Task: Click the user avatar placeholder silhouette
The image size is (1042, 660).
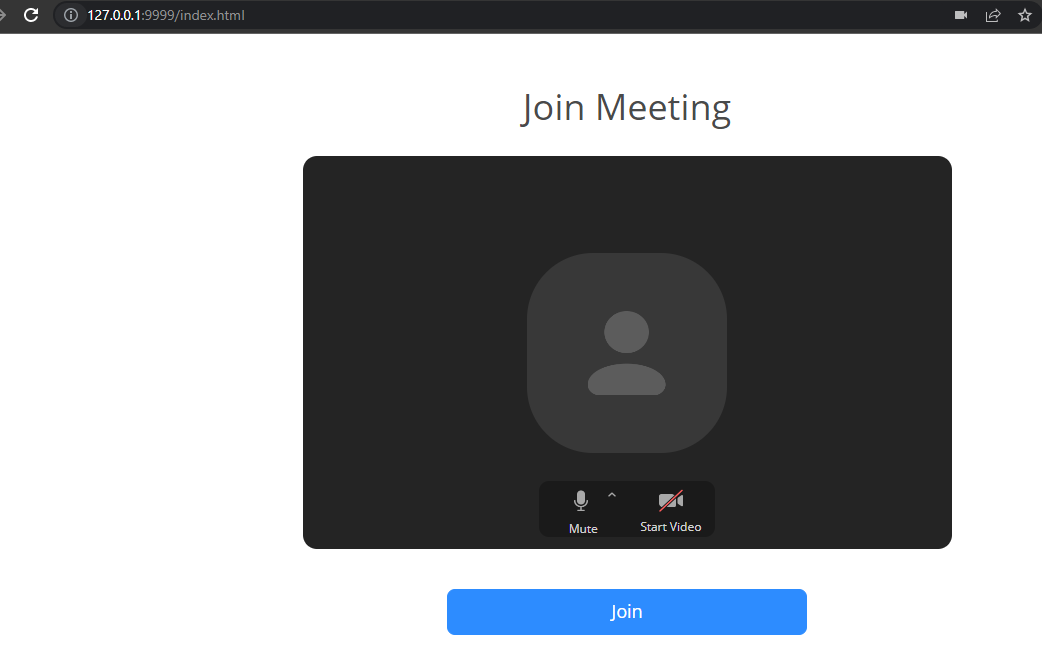Action: click(x=627, y=353)
